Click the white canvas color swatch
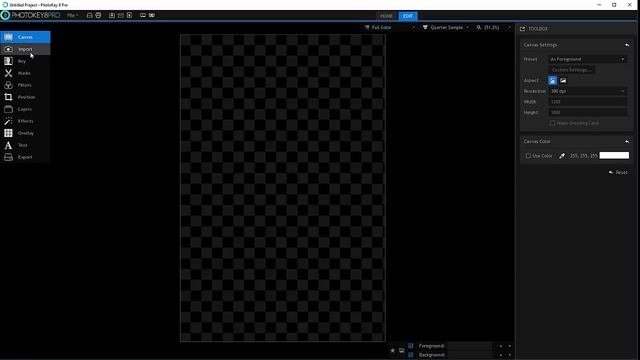Screen dimensions: 640x360 pos(614,156)
